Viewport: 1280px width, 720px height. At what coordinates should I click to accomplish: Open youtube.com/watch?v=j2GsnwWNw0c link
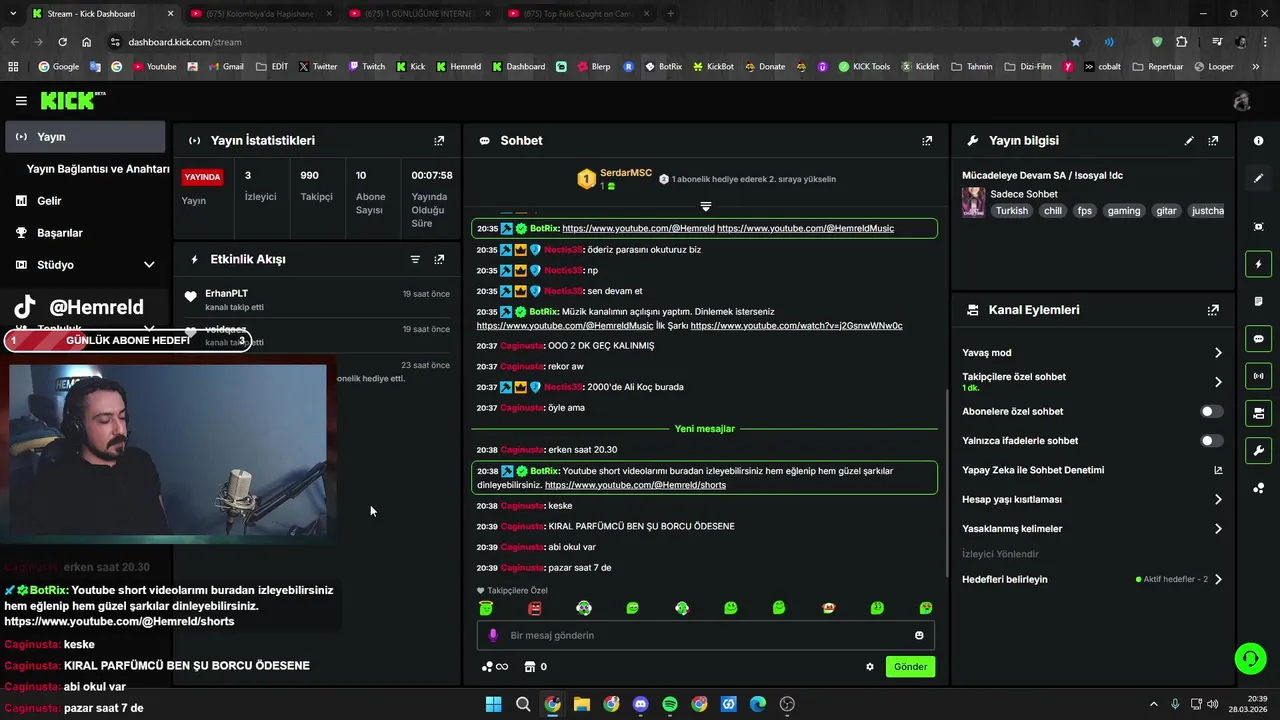(796, 326)
